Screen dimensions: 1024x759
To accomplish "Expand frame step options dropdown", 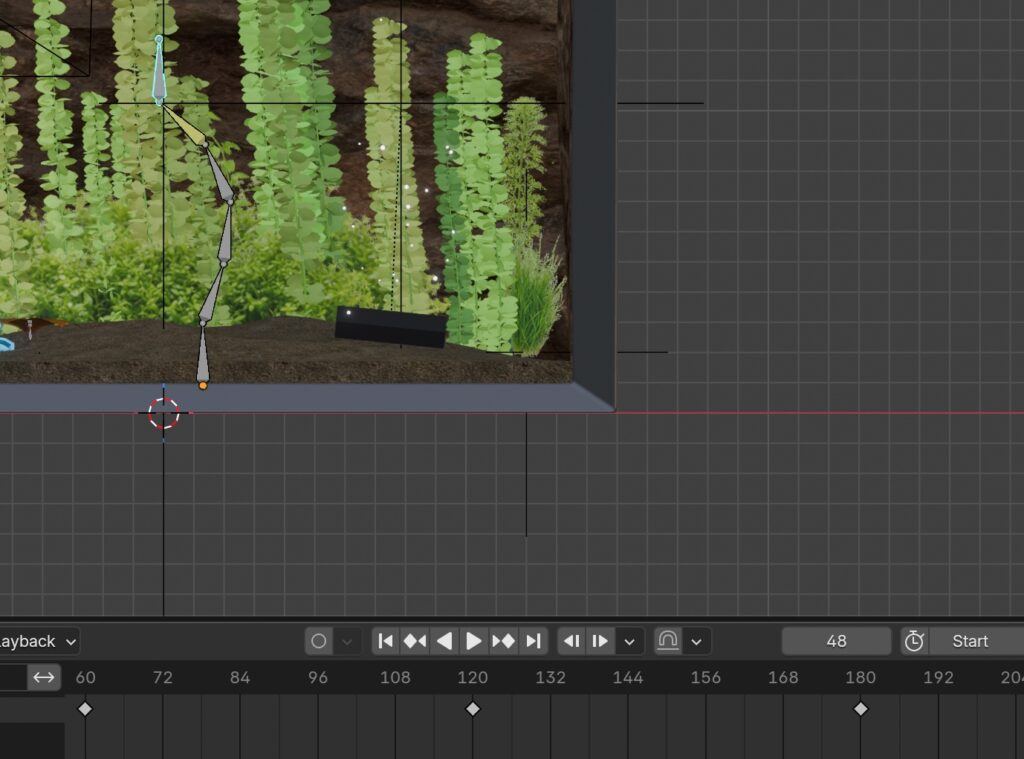I will click(629, 641).
